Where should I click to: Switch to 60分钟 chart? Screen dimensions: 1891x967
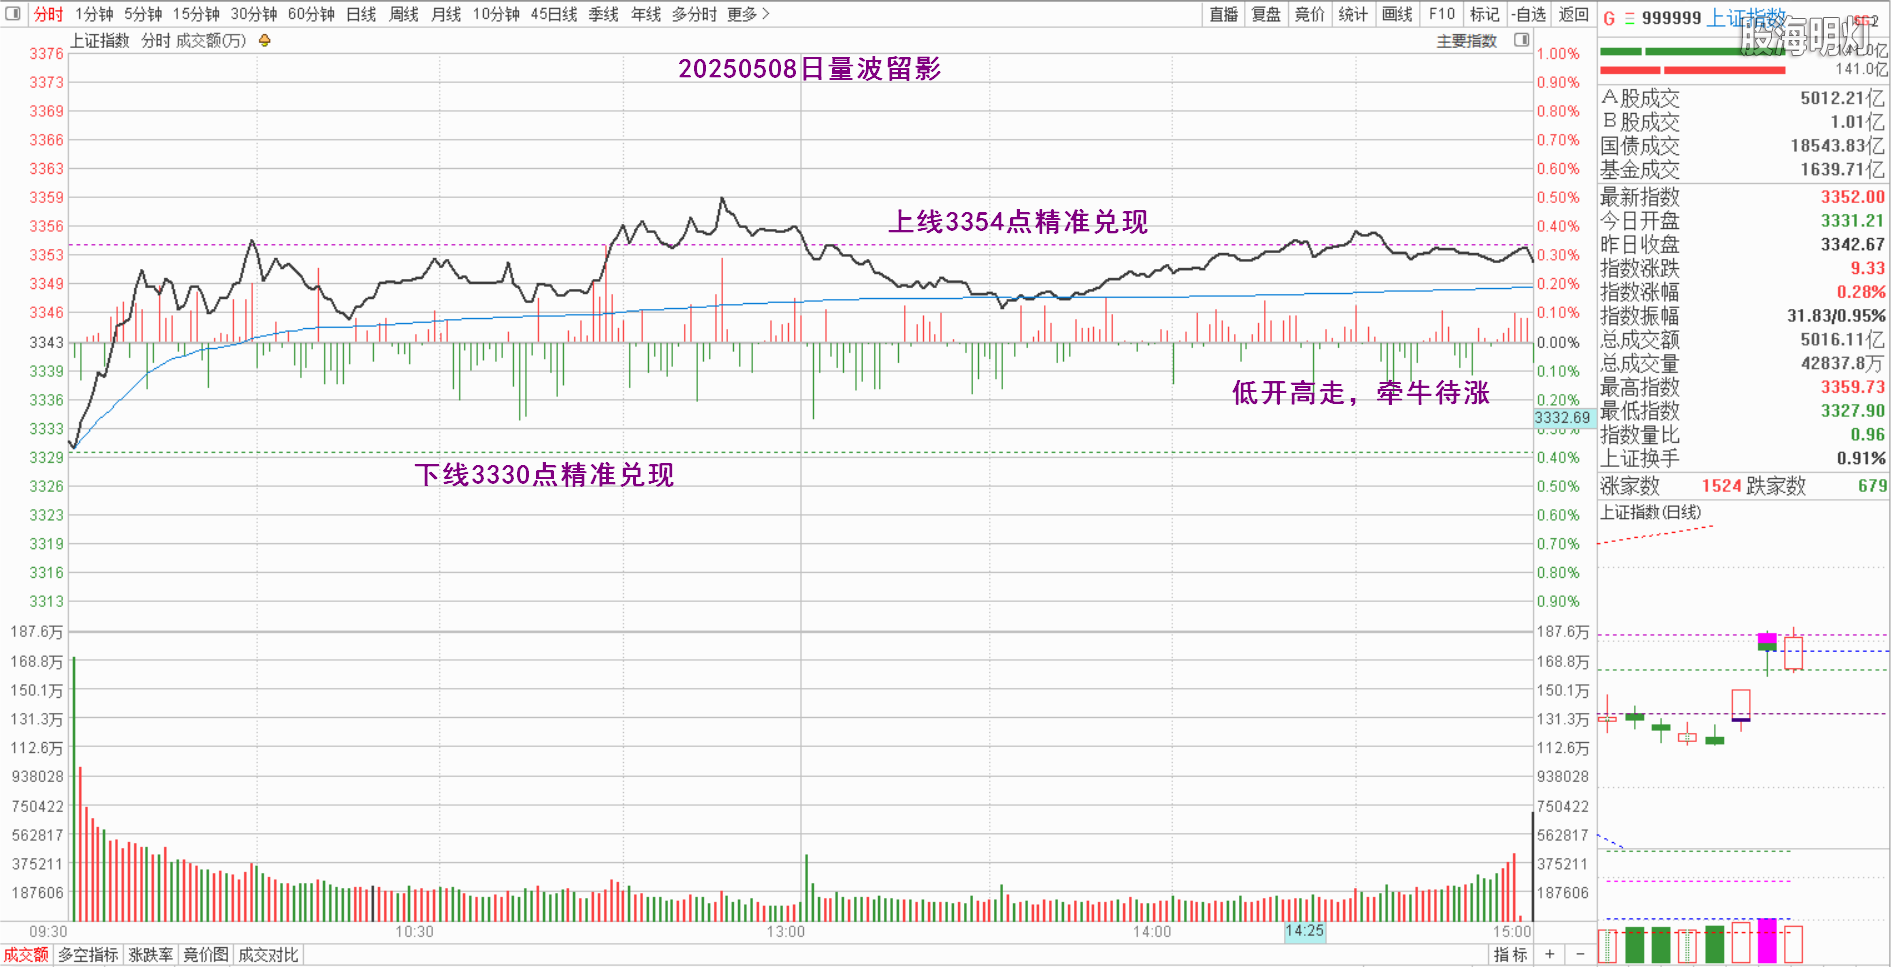[x=311, y=14]
